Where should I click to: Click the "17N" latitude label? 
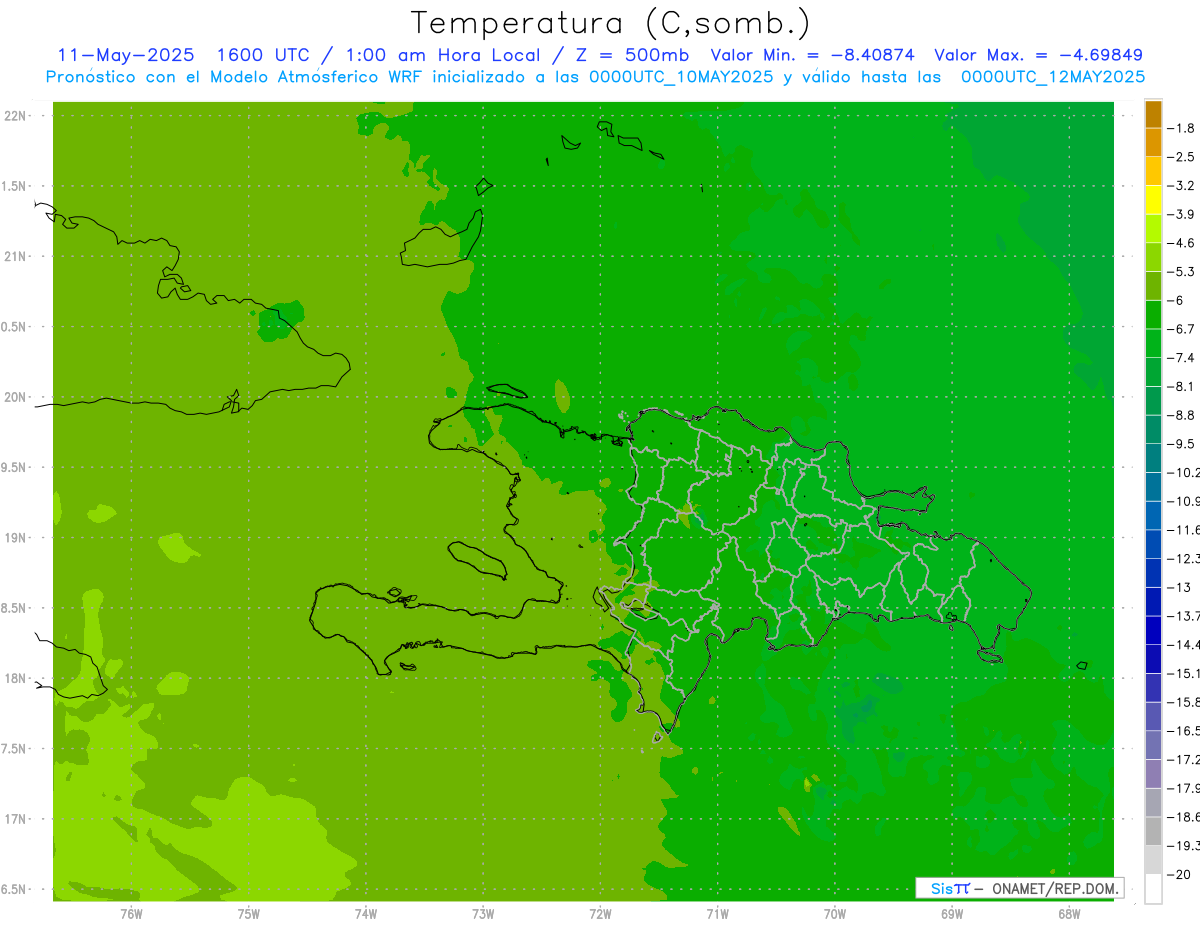tap(15, 819)
